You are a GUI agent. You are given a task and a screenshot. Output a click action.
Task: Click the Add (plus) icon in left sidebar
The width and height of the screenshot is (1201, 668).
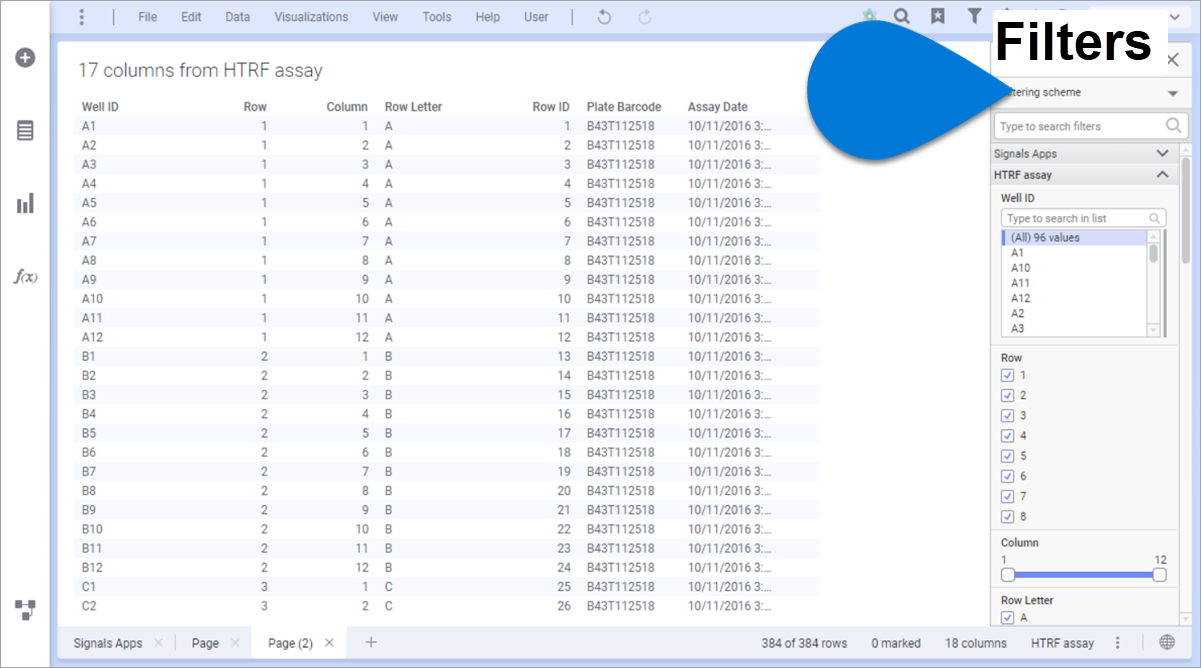coord(25,58)
